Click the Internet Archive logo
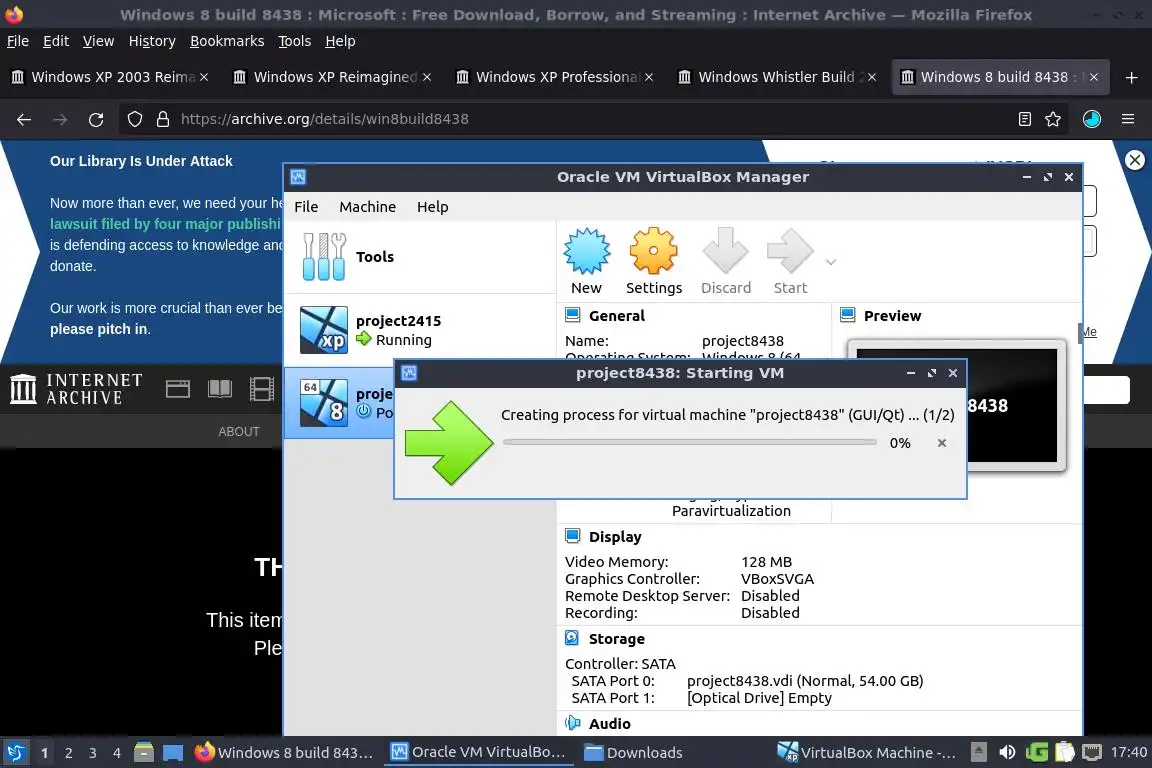 tap(76, 389)
